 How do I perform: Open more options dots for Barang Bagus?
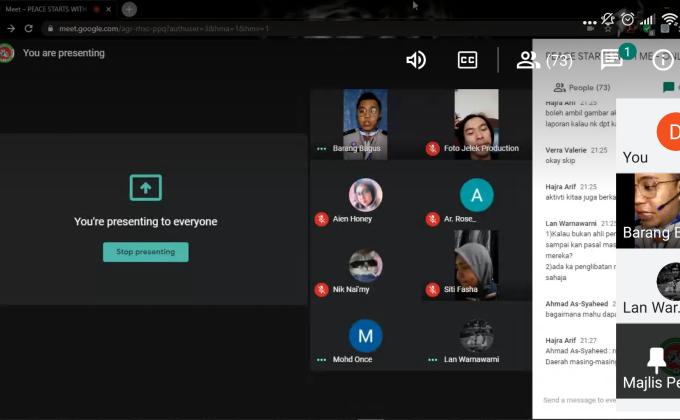point(322,148)
